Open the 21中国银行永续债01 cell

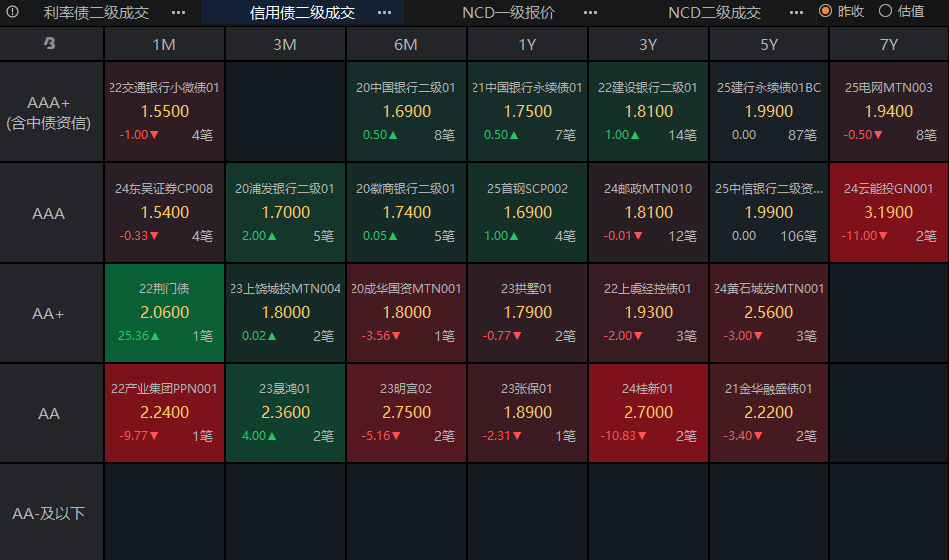pyautogui.click(x=527, y=111)
